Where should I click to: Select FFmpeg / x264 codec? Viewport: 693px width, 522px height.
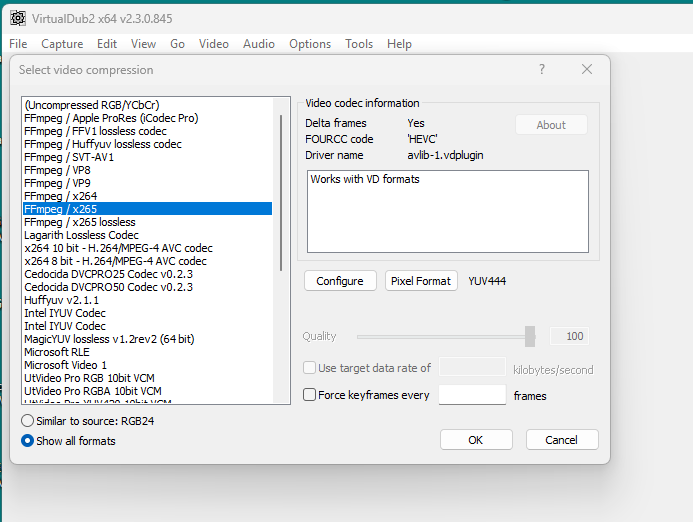point(147,196)
